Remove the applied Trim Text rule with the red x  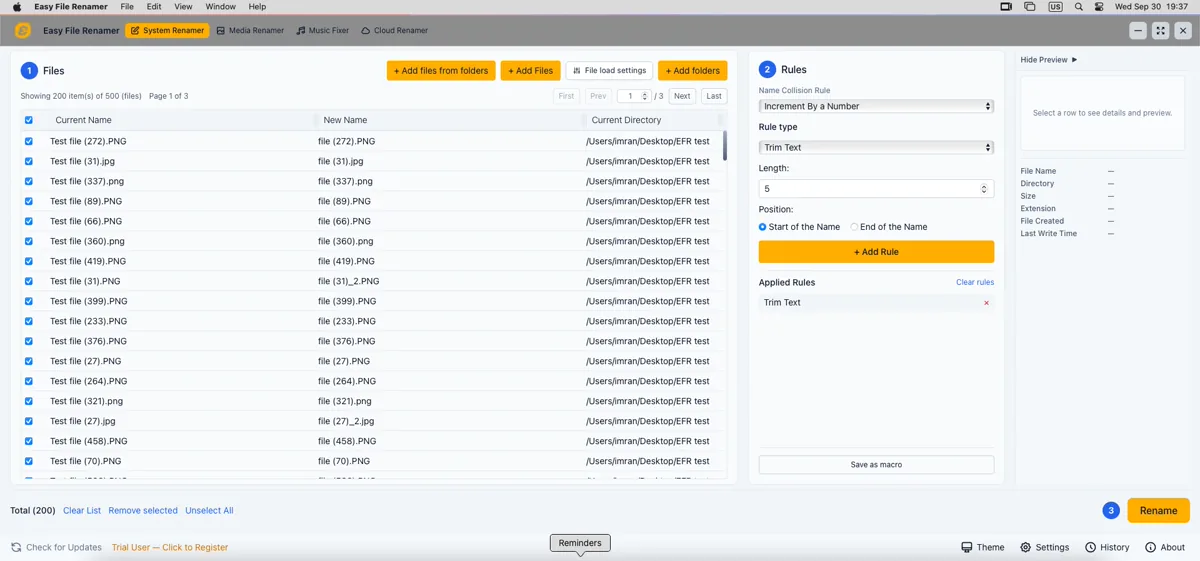[x=986, y=302]
